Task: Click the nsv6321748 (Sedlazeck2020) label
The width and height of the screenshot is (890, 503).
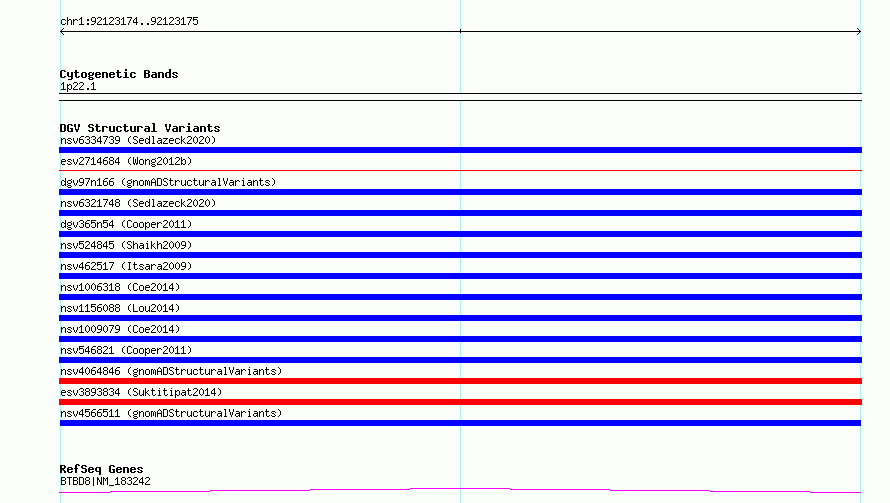Action: 138,203
